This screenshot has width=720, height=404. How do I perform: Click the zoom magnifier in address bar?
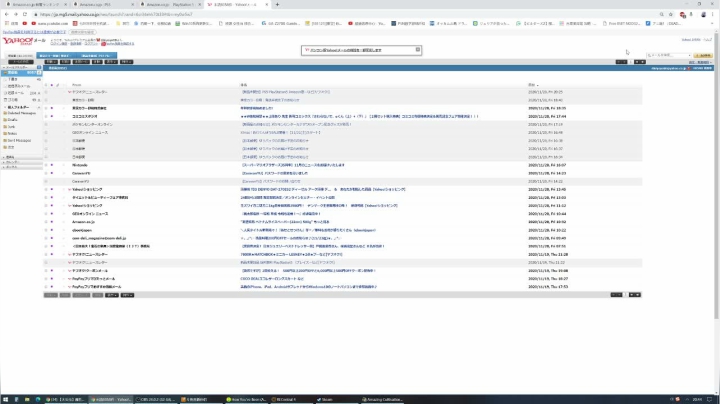tap(662, 14)
